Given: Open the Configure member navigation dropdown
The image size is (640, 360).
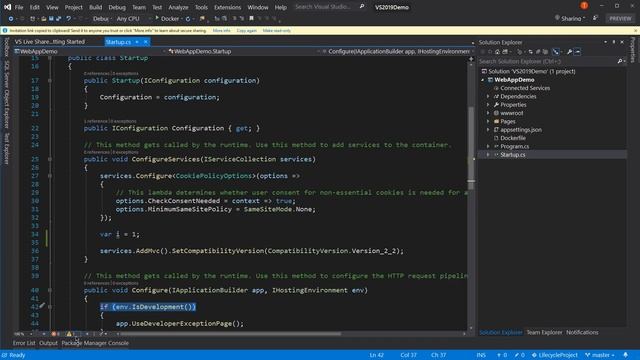Looking at the screenshot, I should 398,51.
